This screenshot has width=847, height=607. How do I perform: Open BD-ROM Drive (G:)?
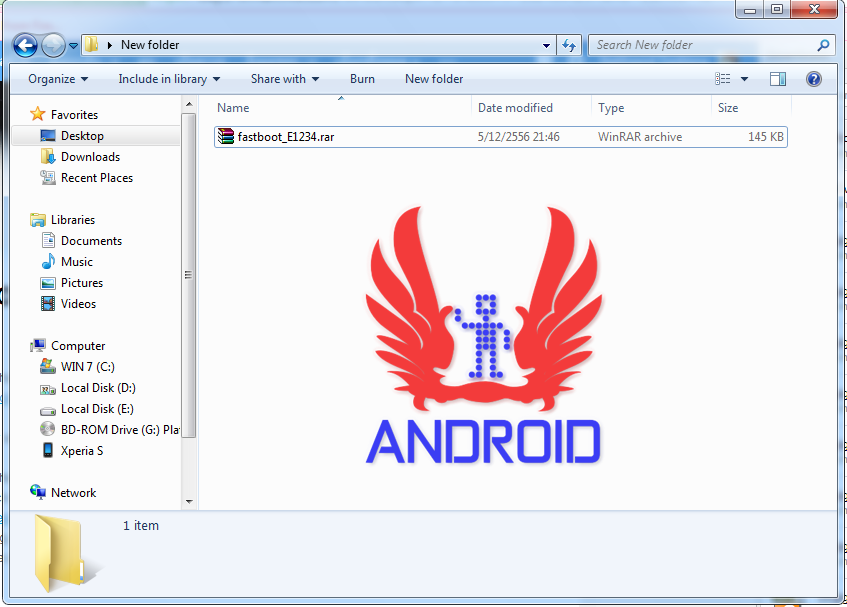119,430
